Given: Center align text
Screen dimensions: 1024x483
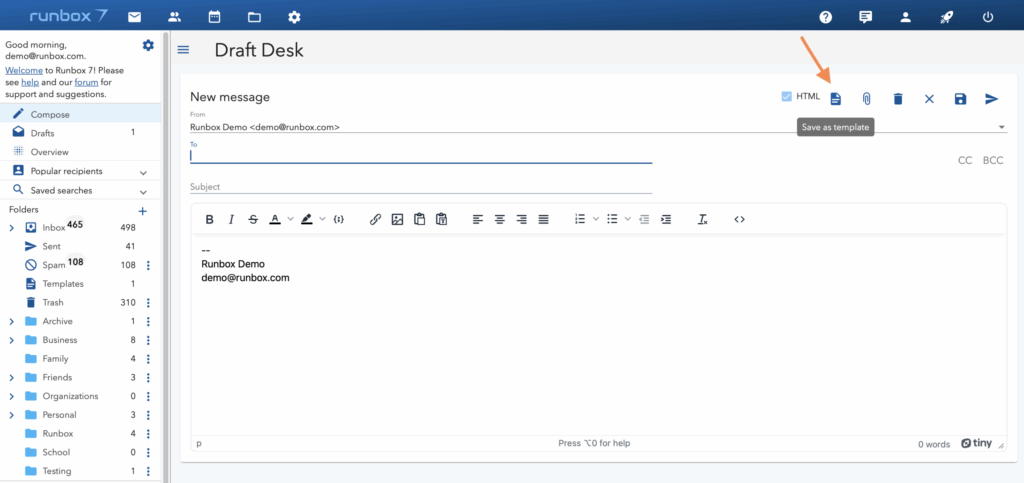Looking at the screenshot, I should coord(500,219).
